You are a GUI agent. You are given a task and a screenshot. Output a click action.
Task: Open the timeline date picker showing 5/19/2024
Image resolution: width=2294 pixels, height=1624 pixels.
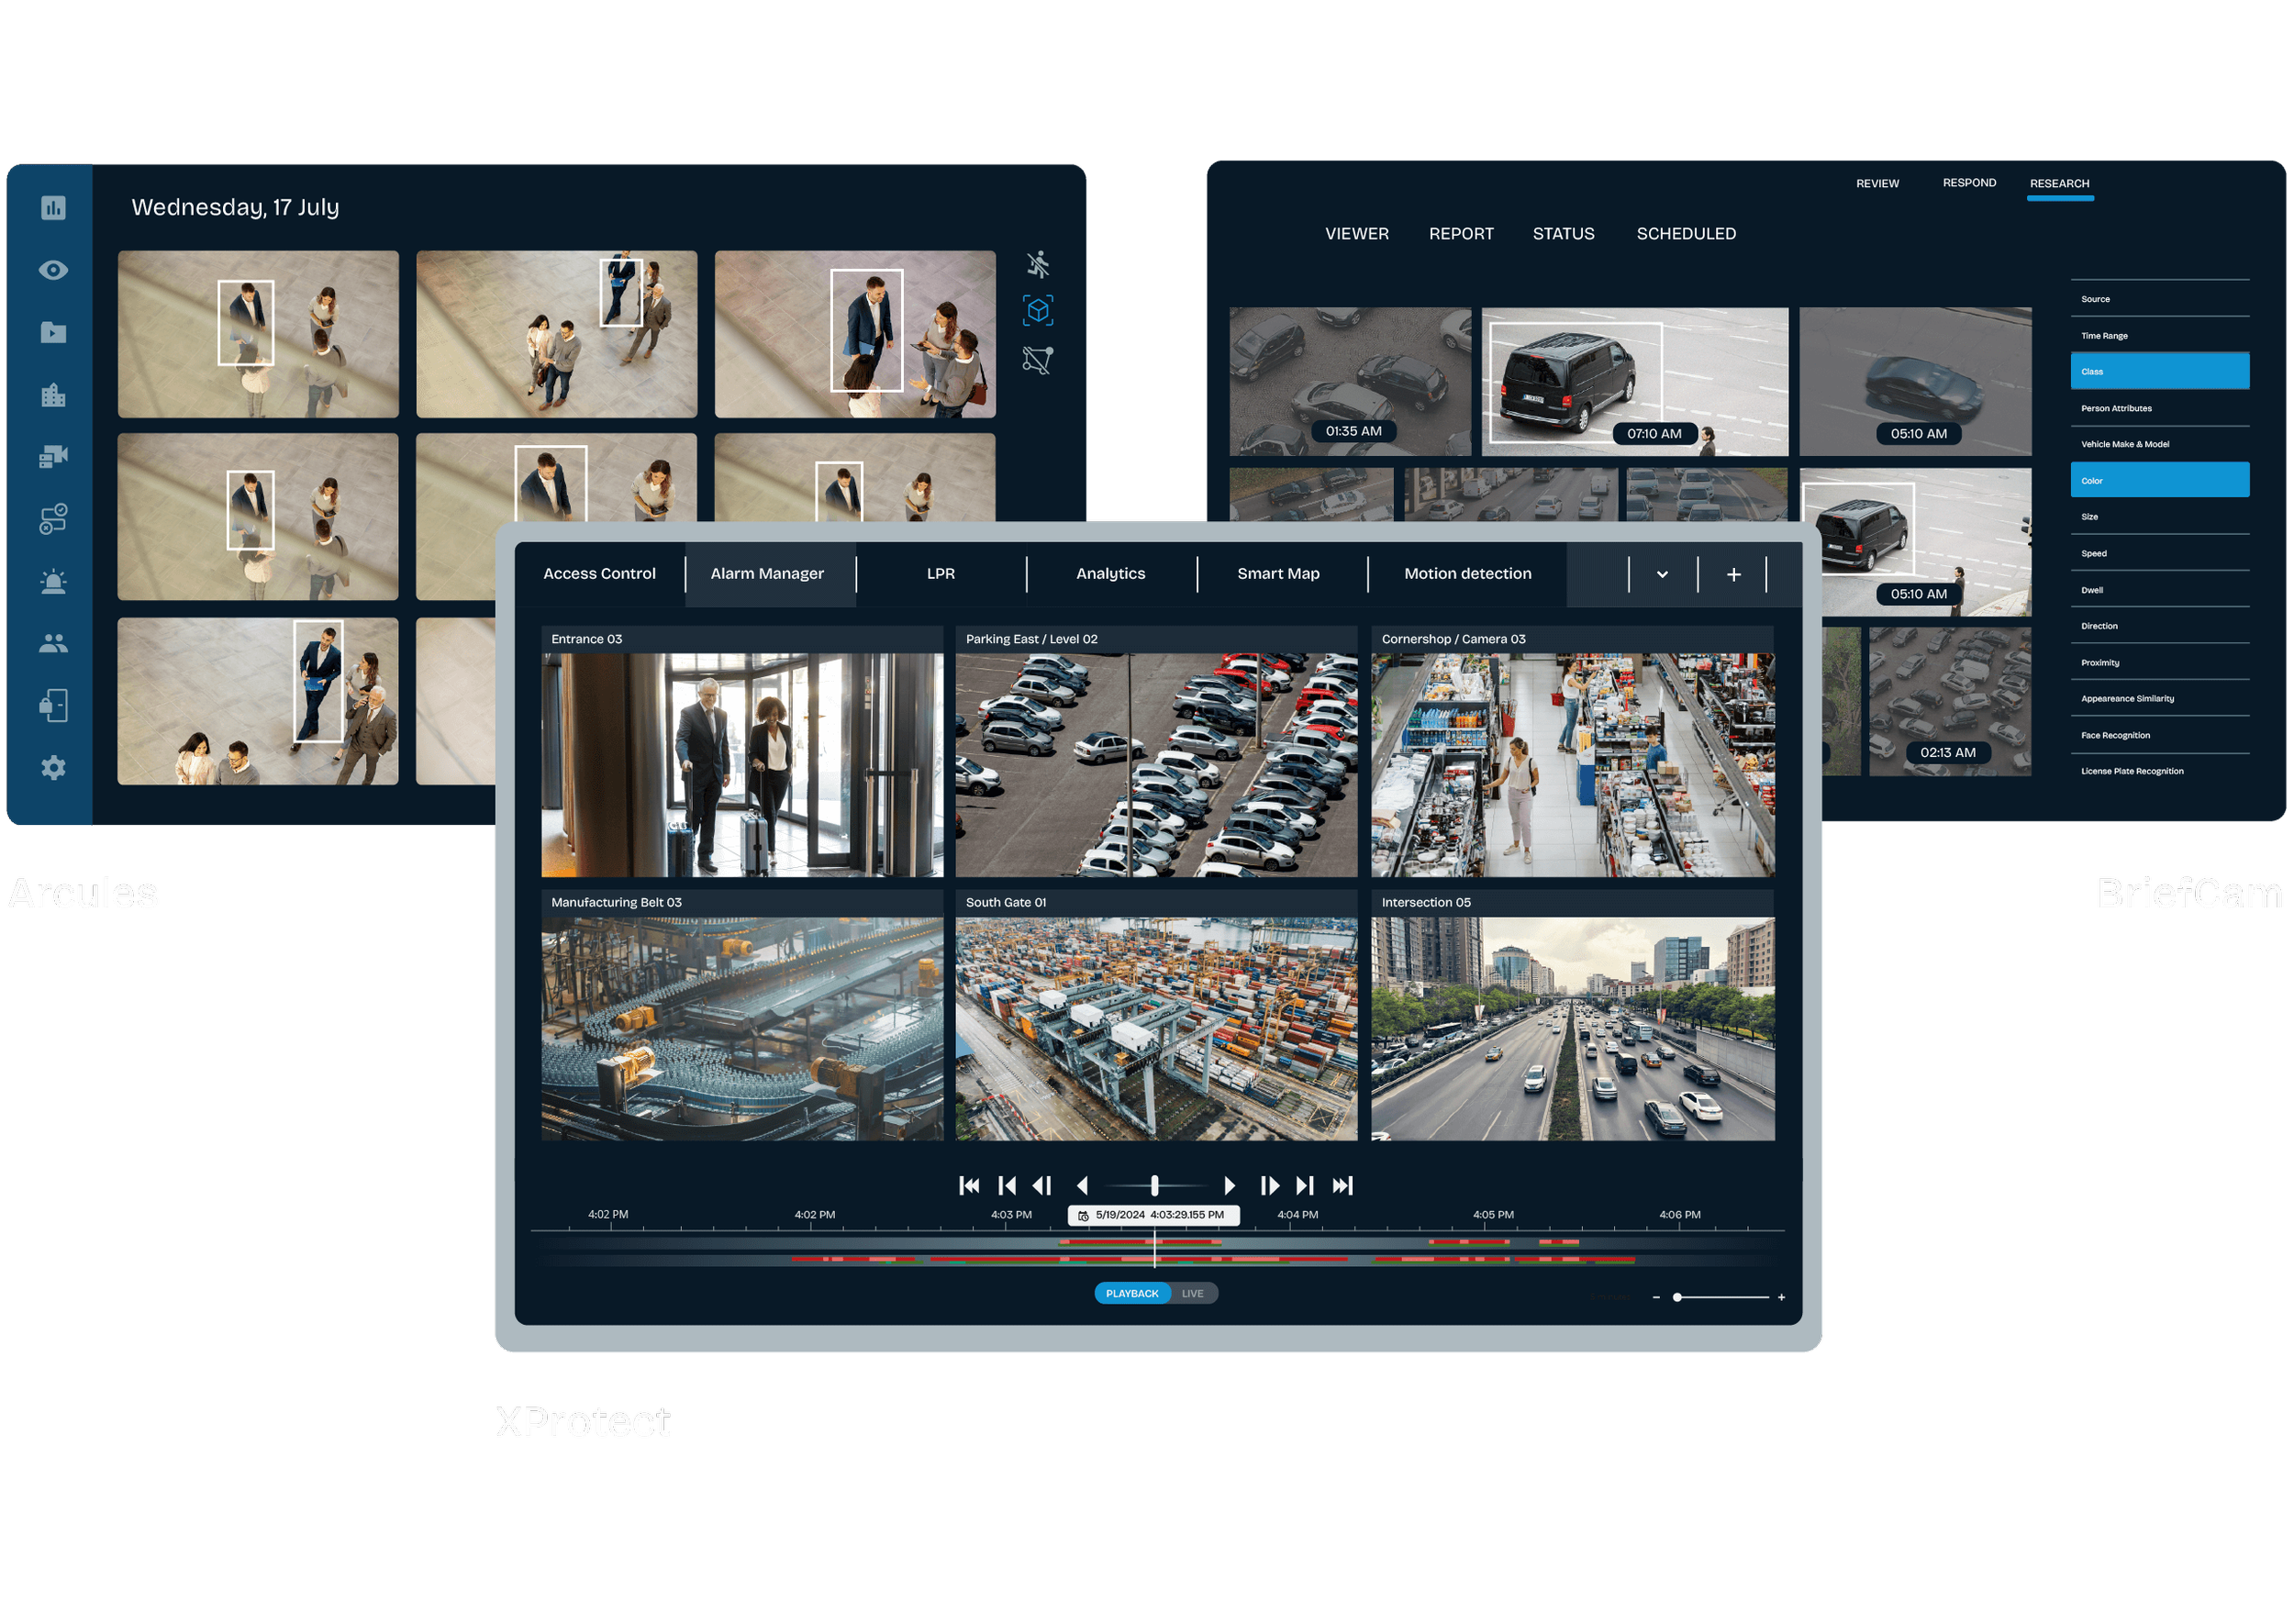coord(1154,1215)
